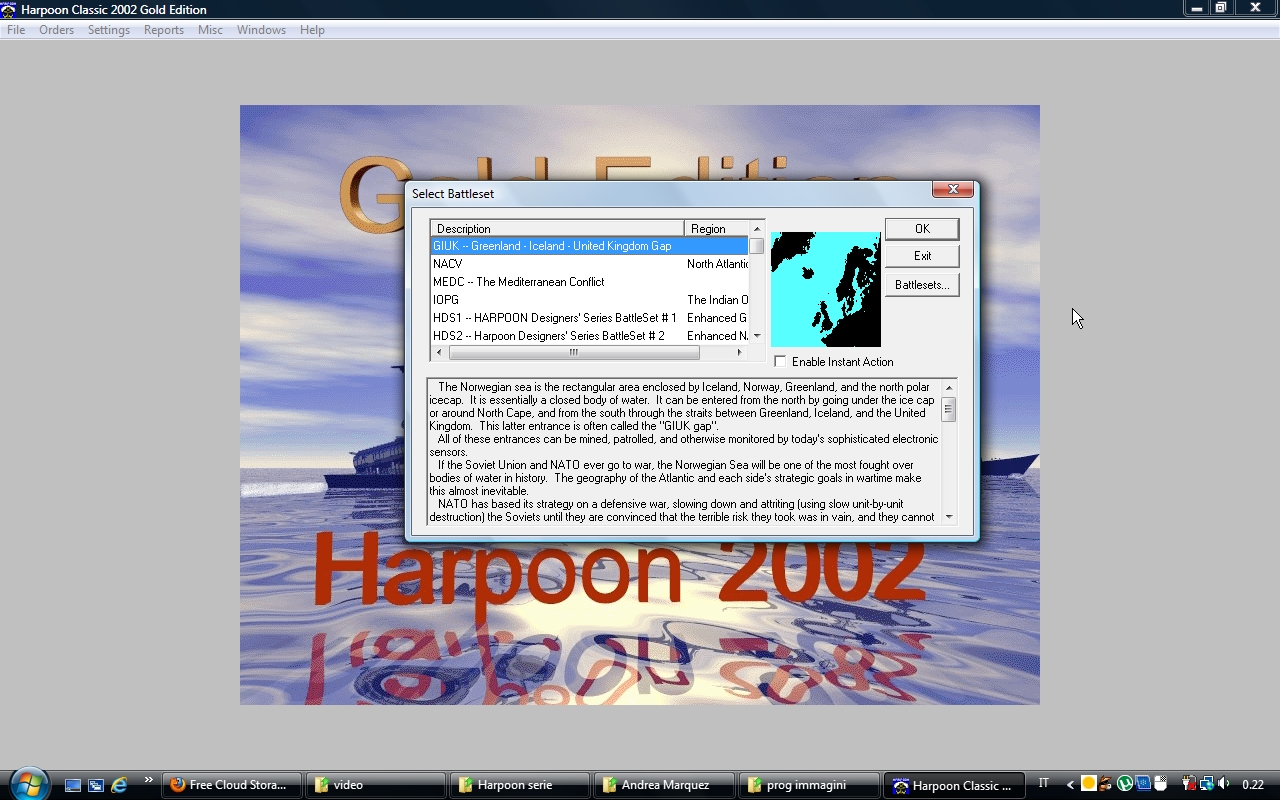Expand quick launch overflow chevron
1280x800 pixels.
[149, 780]
